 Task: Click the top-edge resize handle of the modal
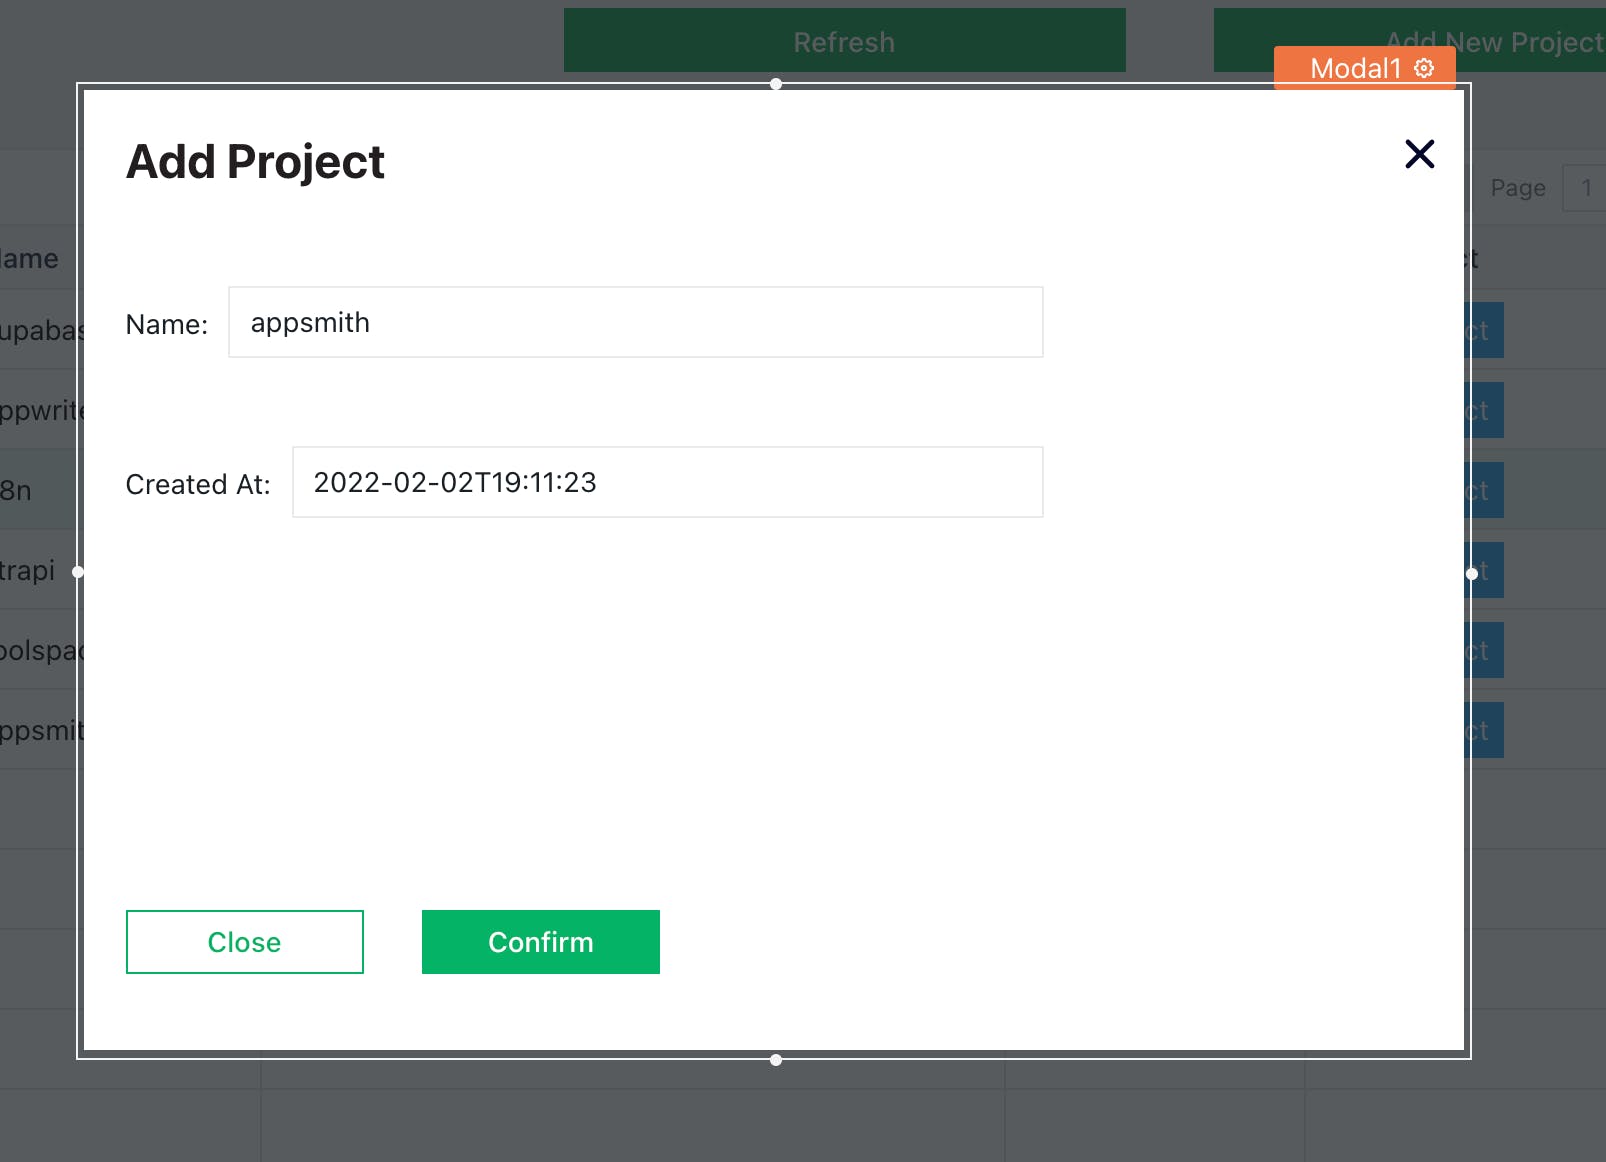pos(776,84)
